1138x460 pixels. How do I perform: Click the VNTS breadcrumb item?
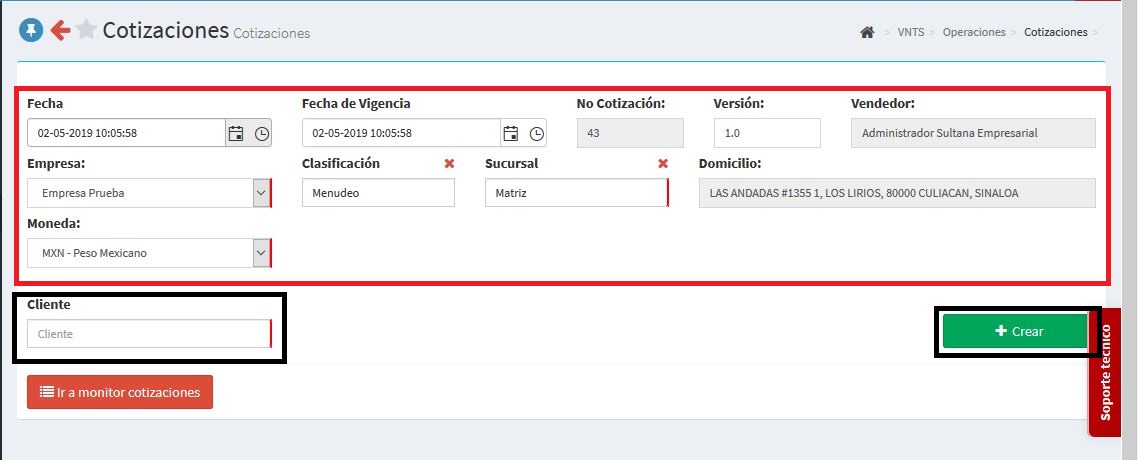910,33
